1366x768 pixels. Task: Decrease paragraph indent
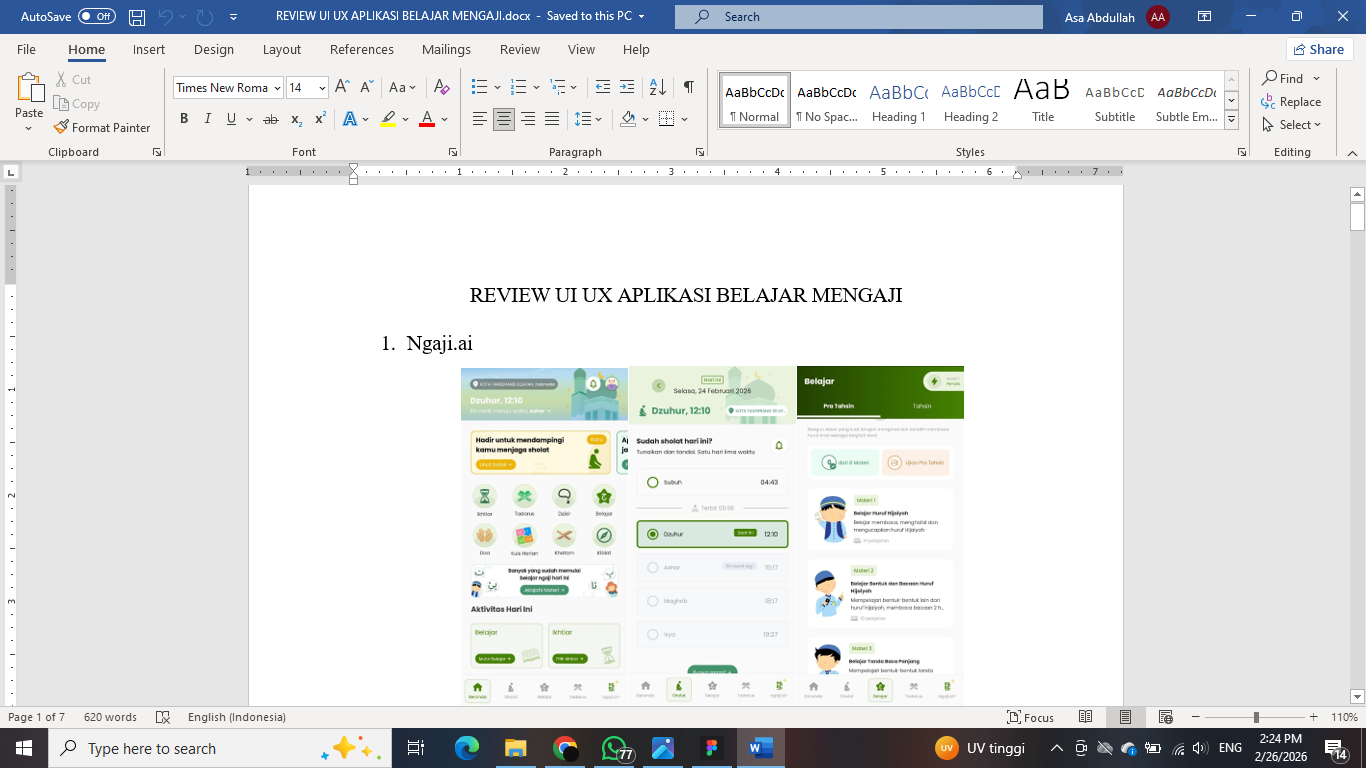pyautogui.click(x=602, y=87)
